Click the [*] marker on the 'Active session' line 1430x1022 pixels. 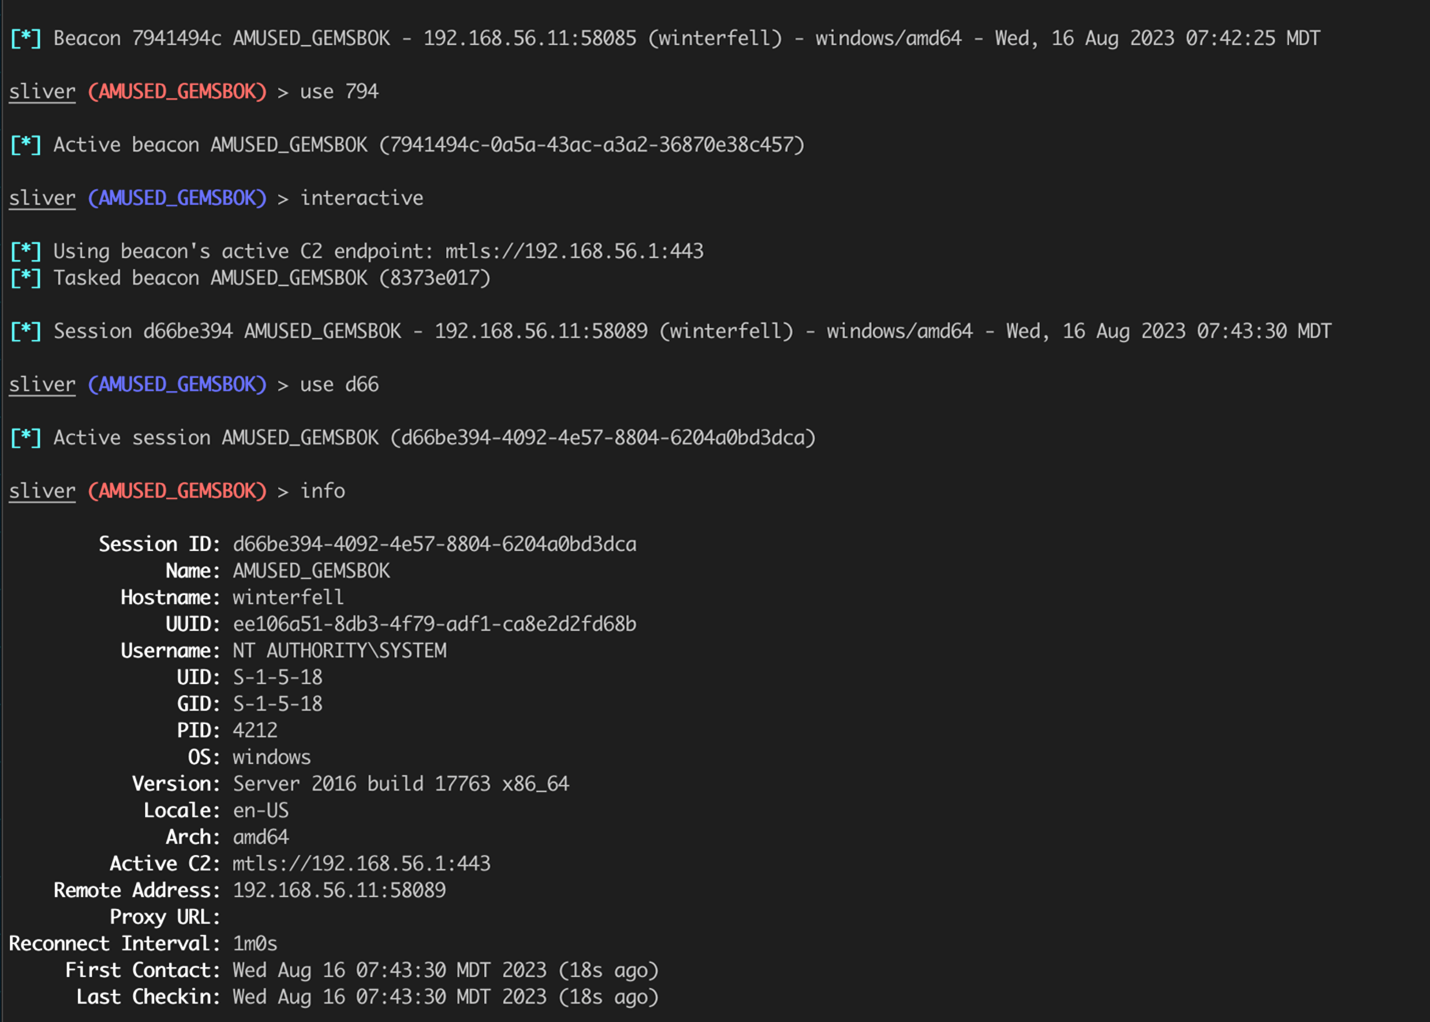pos(26,438)
